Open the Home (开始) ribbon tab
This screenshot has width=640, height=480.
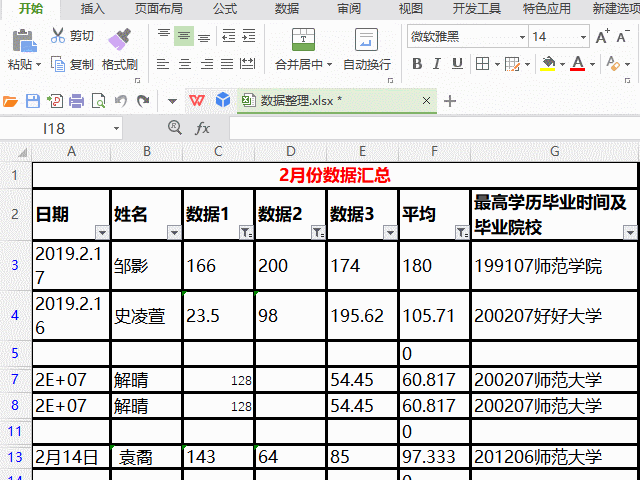pyautogui.click(x=31, y=9)
